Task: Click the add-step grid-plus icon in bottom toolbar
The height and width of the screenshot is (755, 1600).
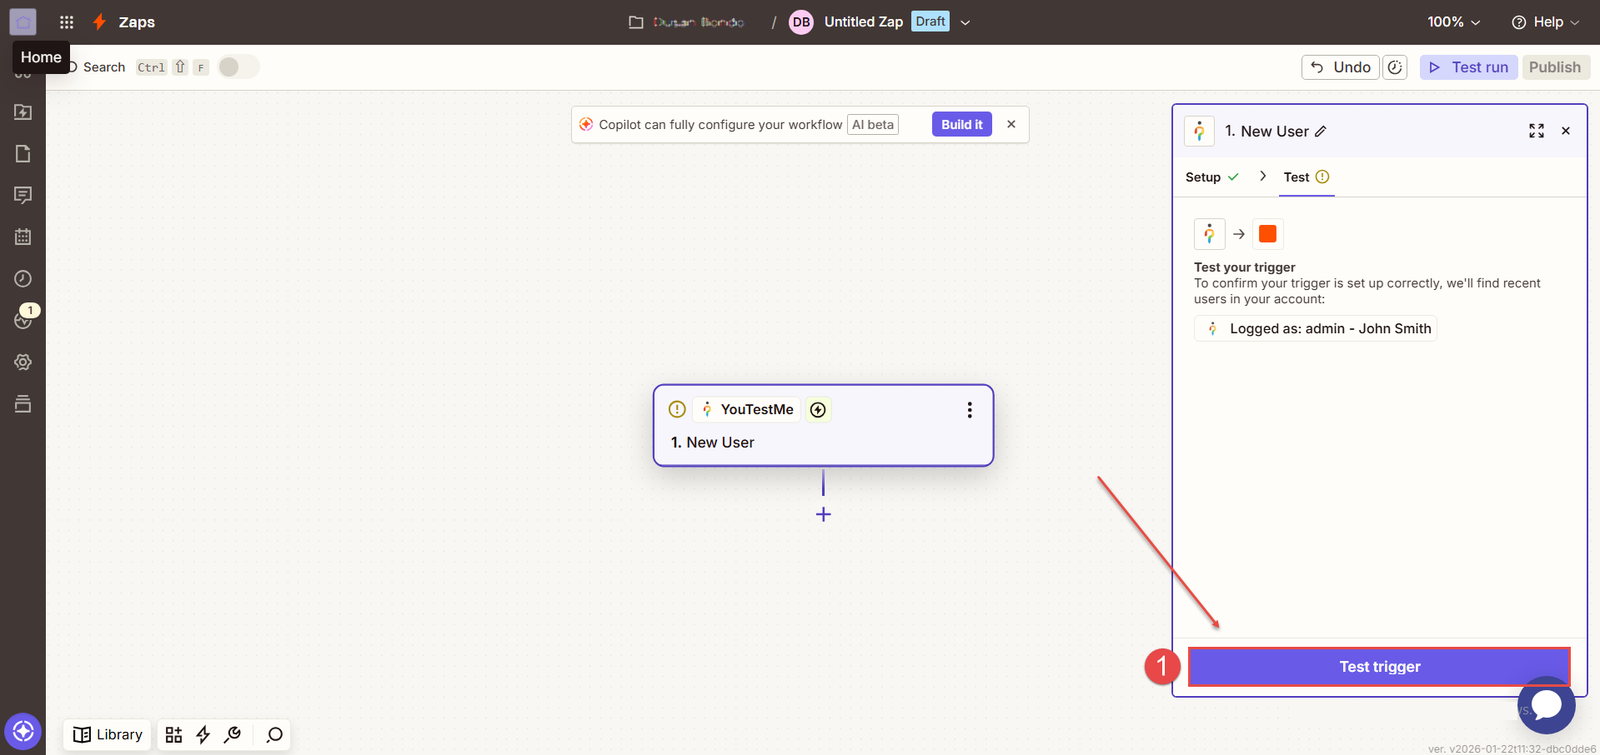Action: (174, 735)
